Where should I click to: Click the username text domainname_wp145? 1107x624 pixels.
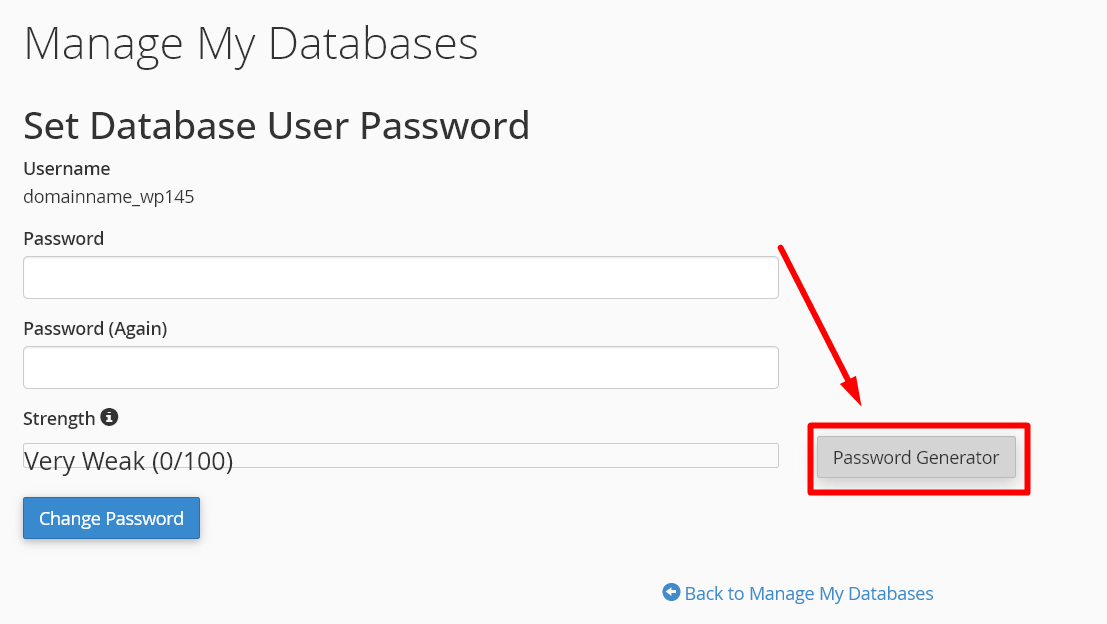[108, 196]
